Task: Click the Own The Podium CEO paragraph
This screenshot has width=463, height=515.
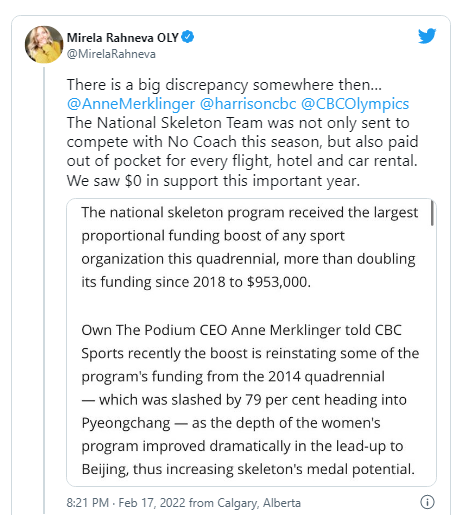Action: [x=250, y=399]
